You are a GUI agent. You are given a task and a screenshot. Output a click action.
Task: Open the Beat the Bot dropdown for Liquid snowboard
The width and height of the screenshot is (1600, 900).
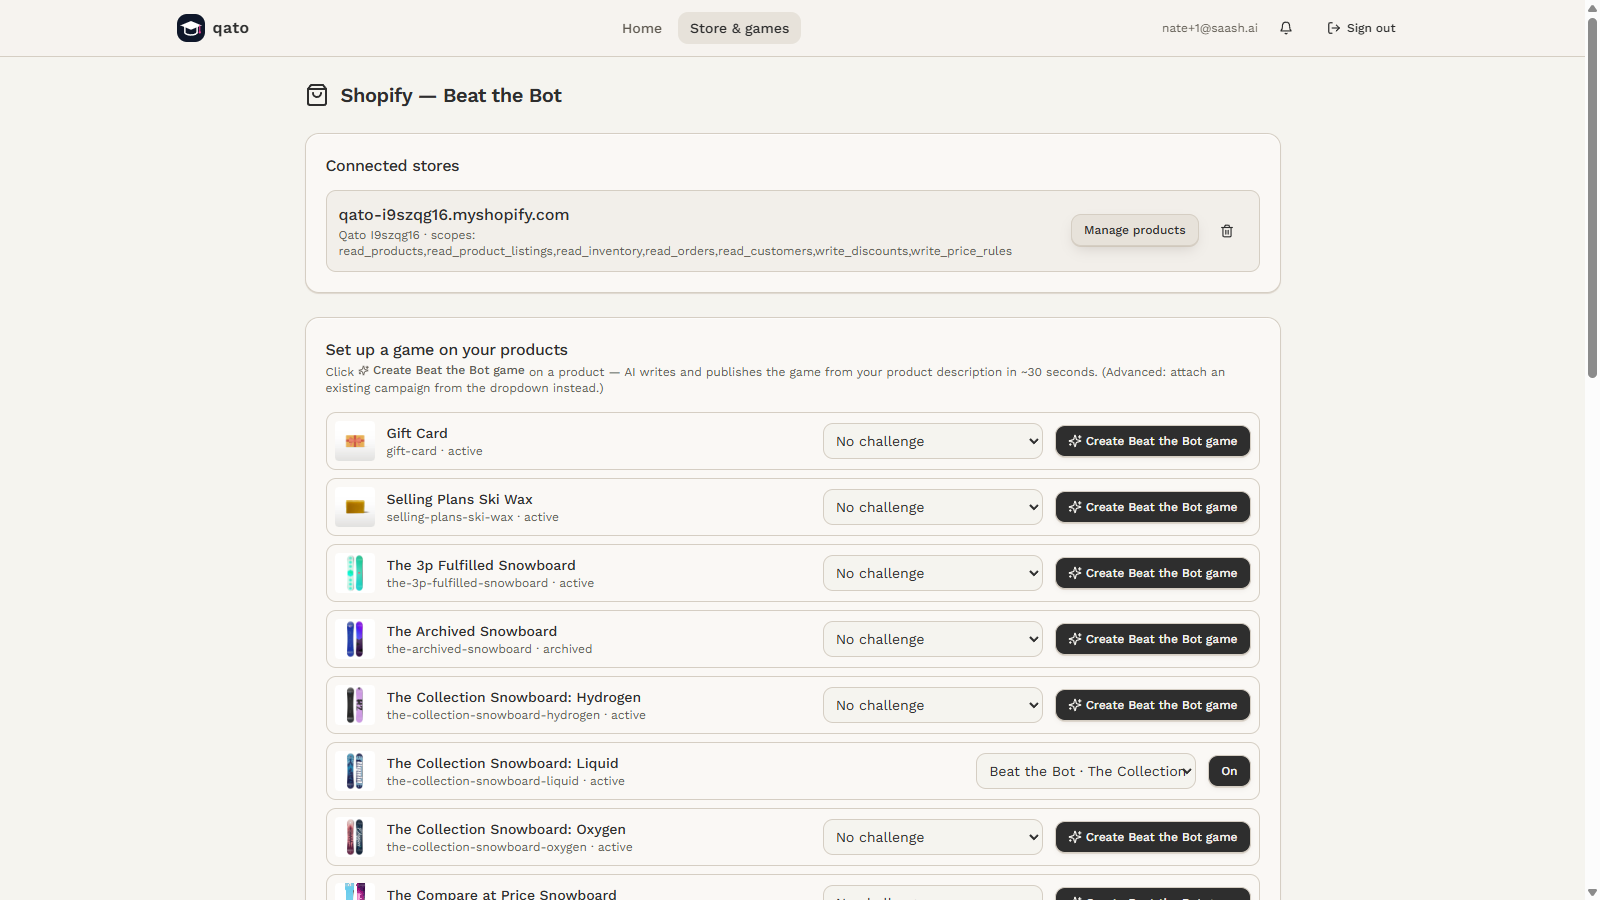(1086, 771)
